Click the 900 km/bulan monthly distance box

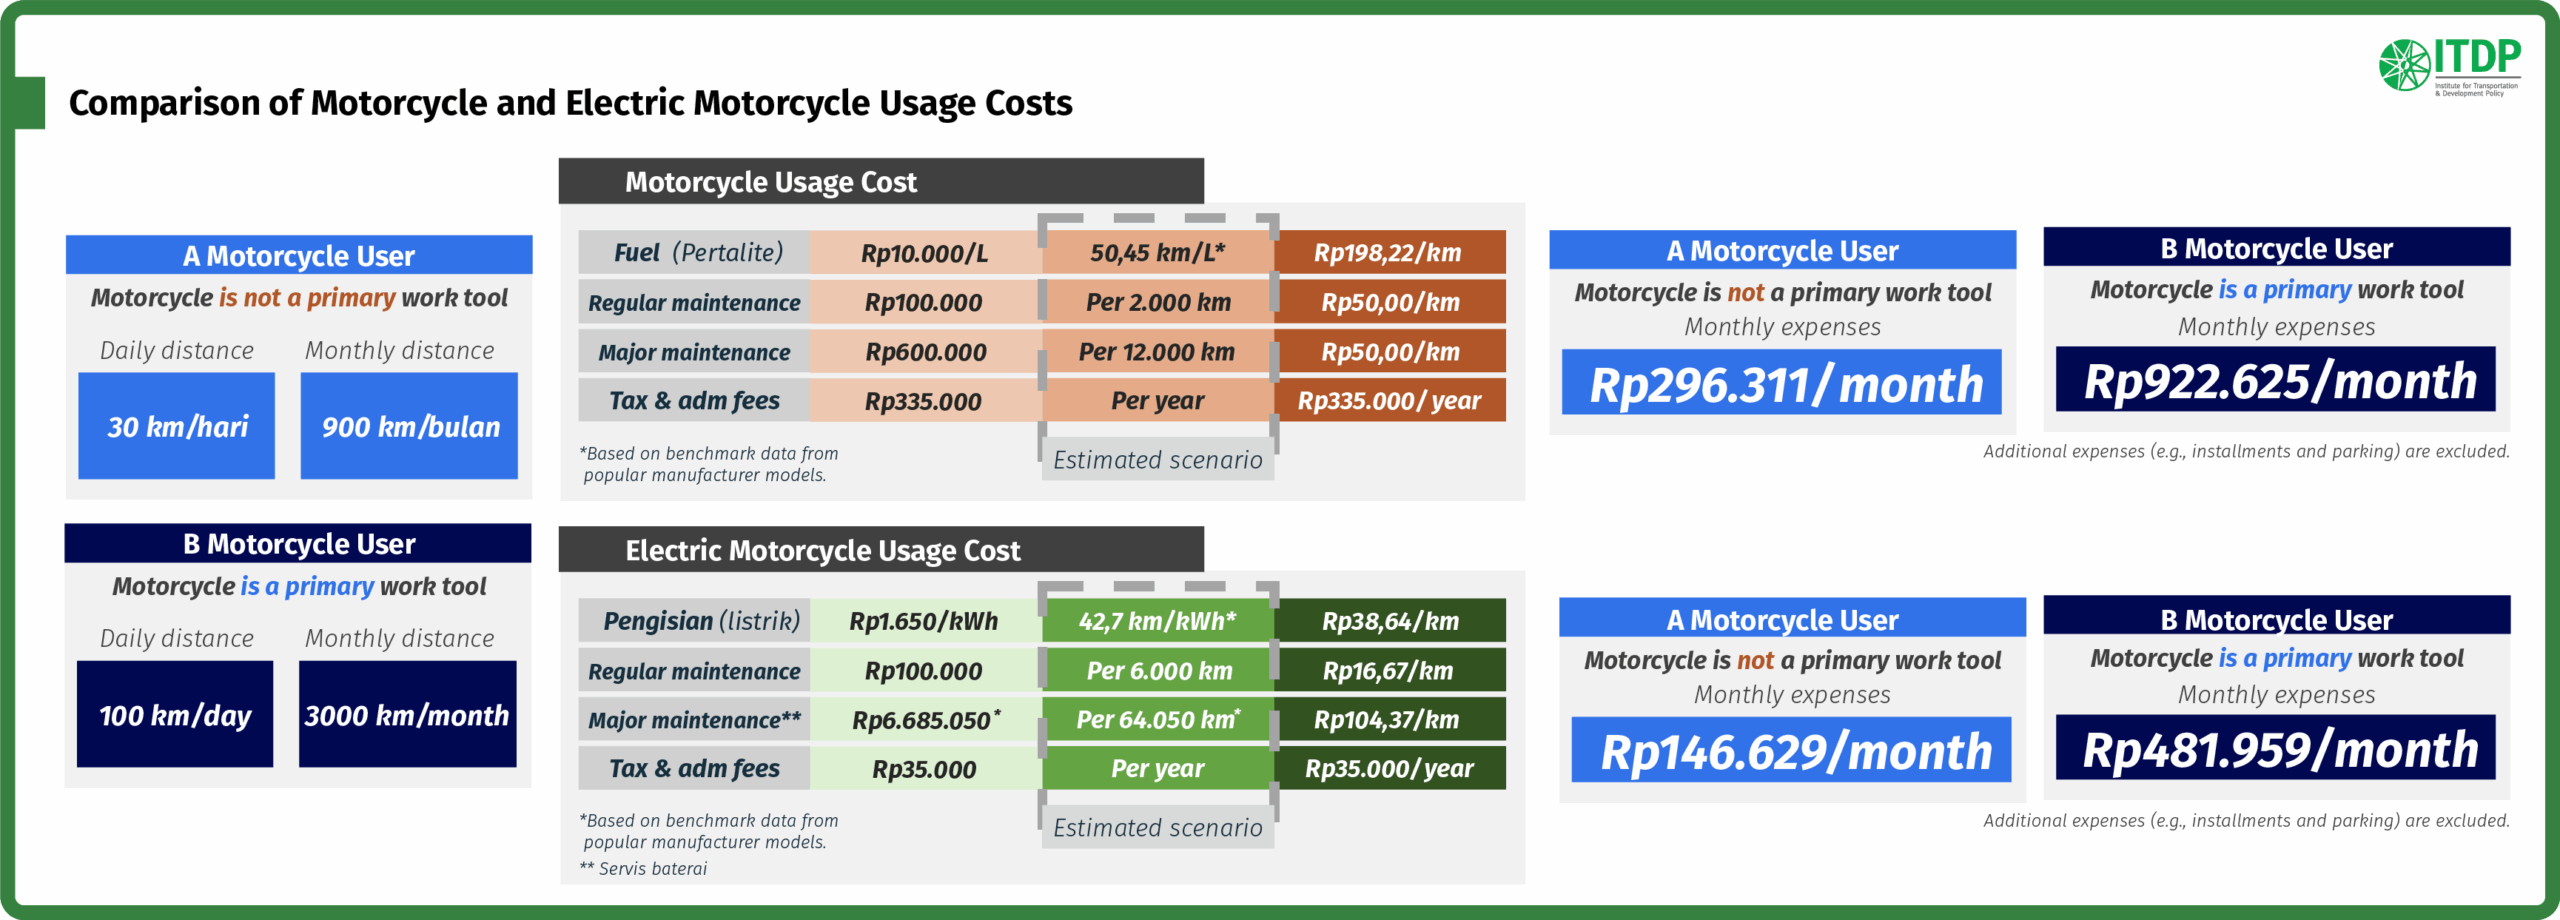coord(409,426)
